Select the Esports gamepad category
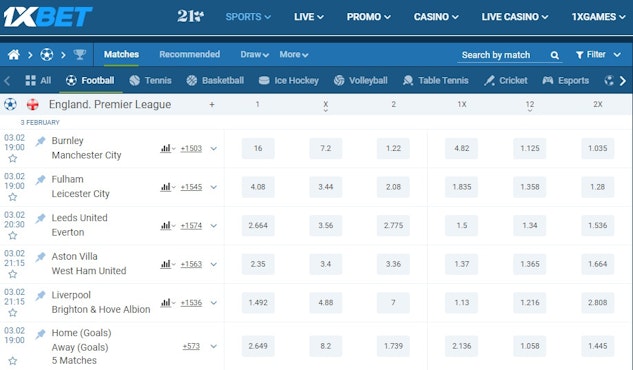Viewport: 633px width, 370px height. tap(566, 80)
